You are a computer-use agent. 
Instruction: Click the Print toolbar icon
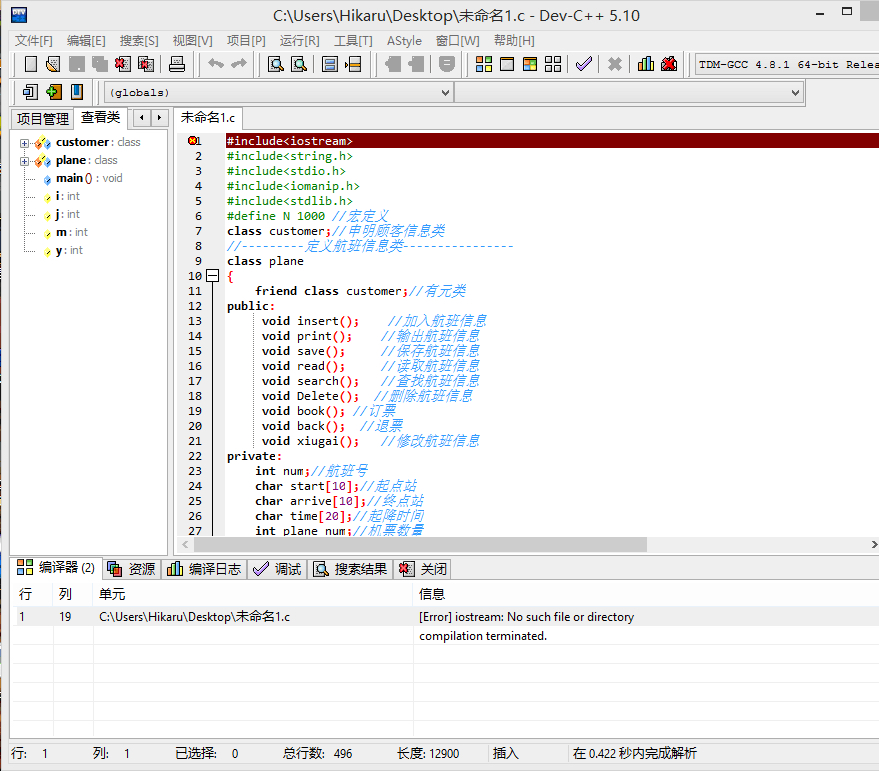tap(177, 64)
